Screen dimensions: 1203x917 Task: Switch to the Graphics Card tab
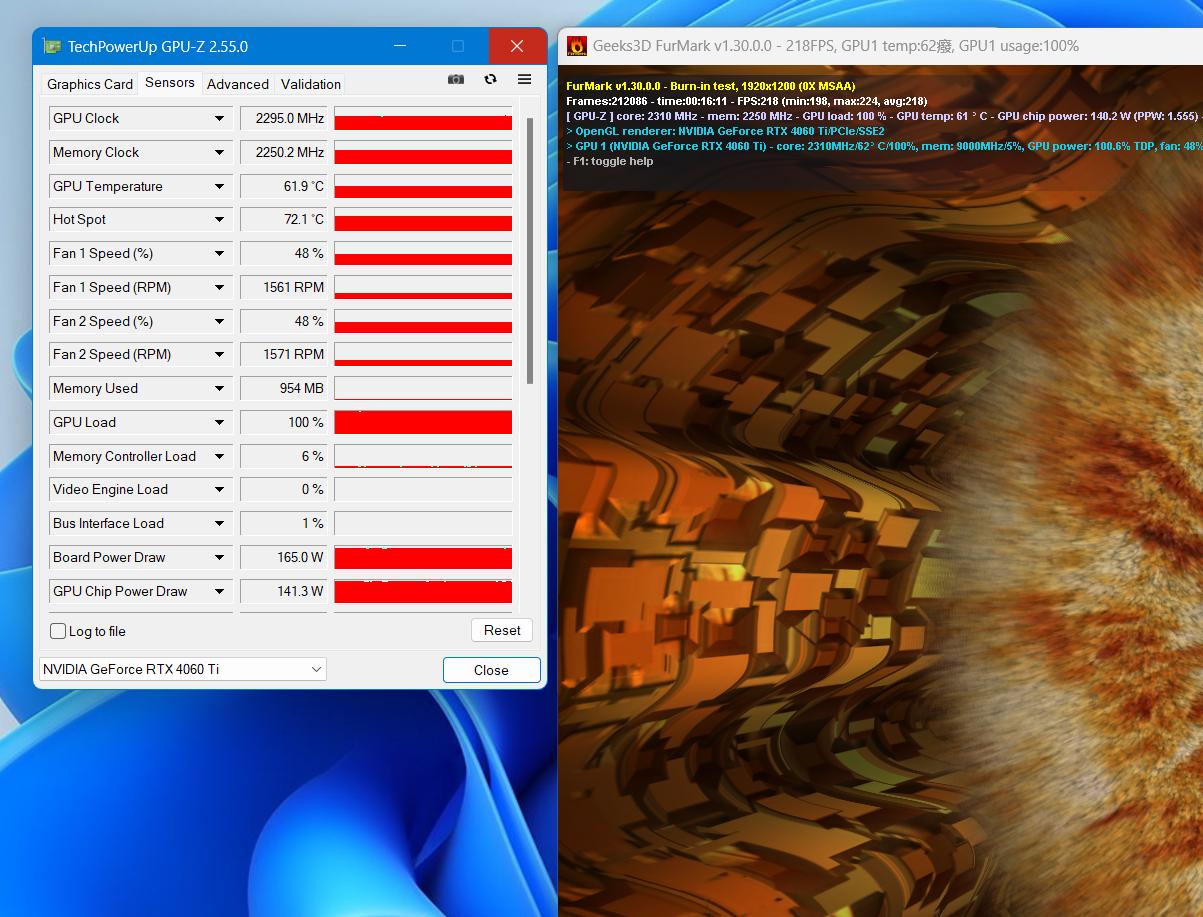click(90, 84)
